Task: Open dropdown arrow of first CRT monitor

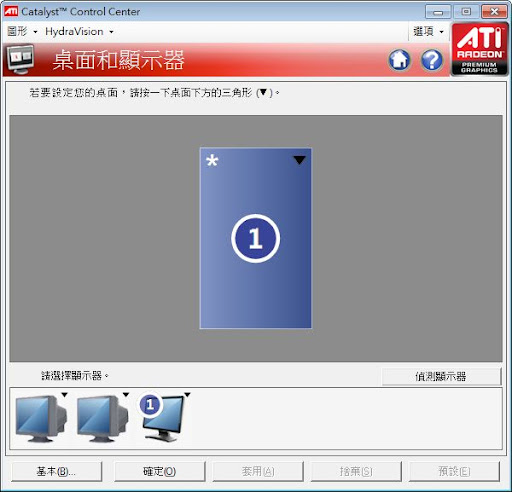Action: [x=64, y=395]
